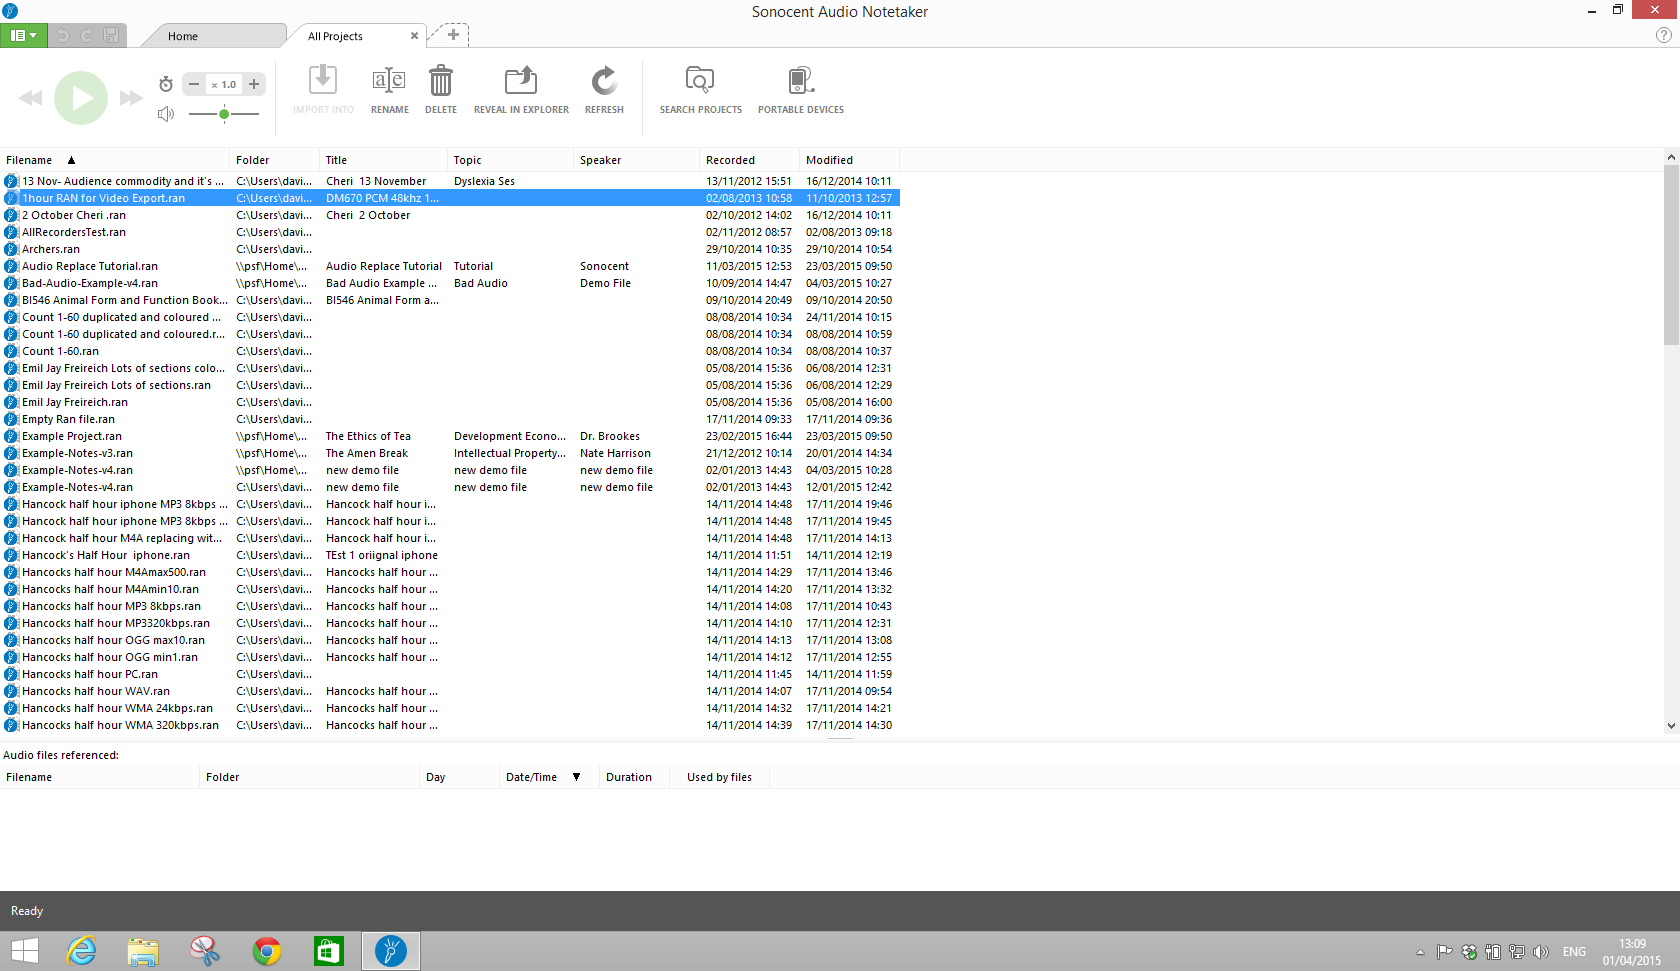Open Google Chrome from taskbar
Viewport: 1680px width, 971px height.
[x=267, y=951]
